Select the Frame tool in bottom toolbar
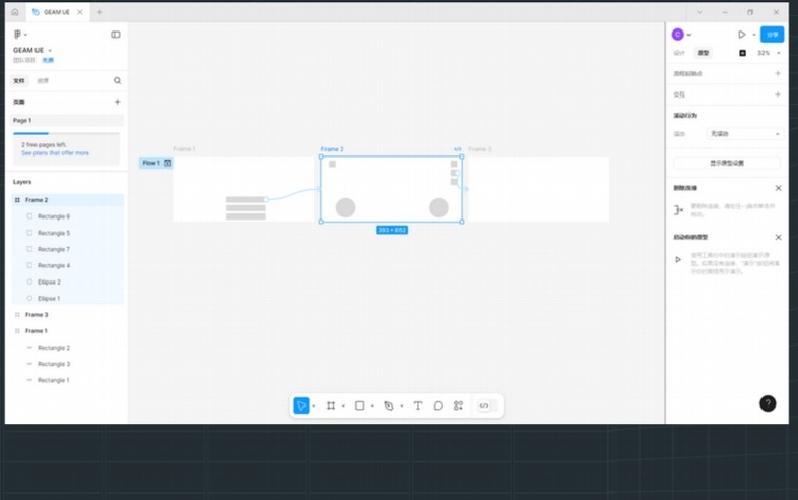This screenshot has width=798, height=500. [x=331, y=405]
